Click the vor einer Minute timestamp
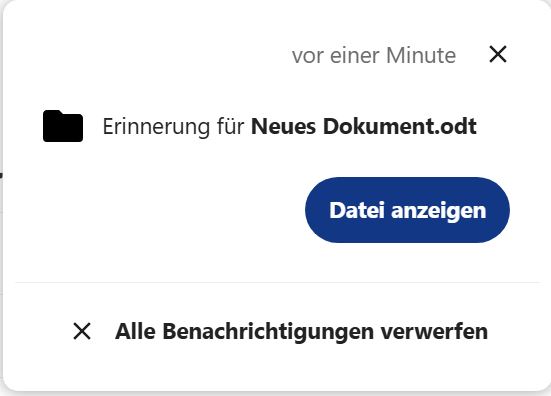The height and width of the screenshot is (396, 551). 374,56
